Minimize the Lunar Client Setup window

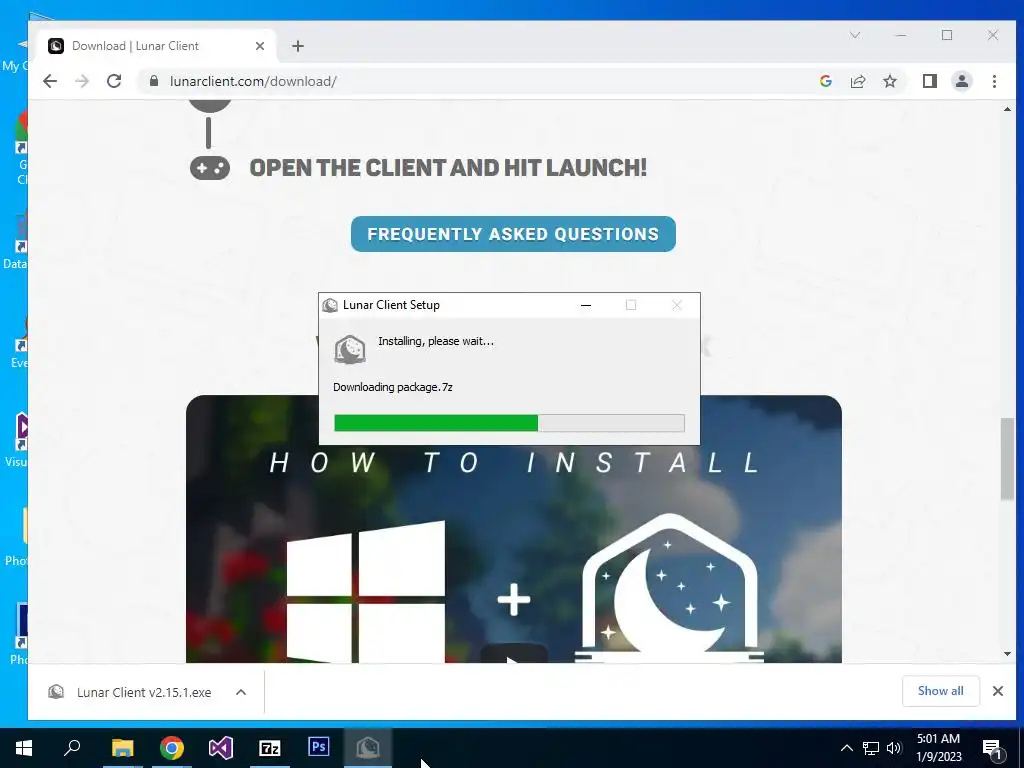[586, 305]
